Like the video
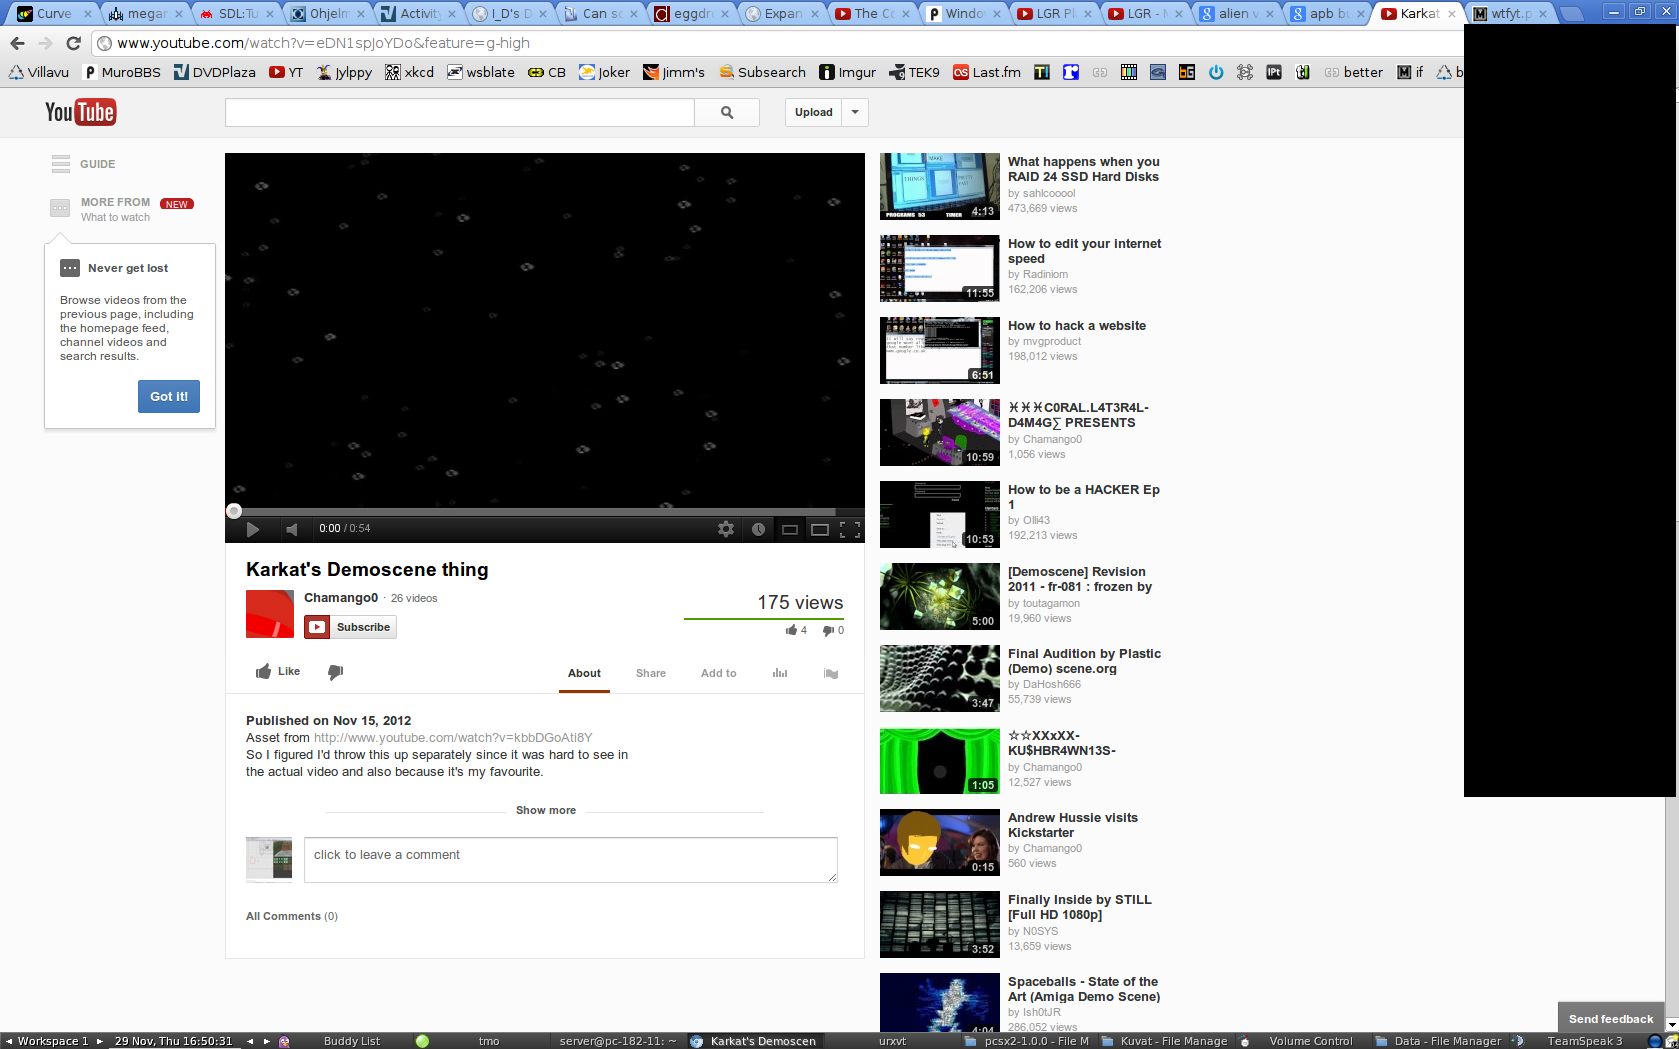This screenshot has width=1679, height=1049. point(278,671)
